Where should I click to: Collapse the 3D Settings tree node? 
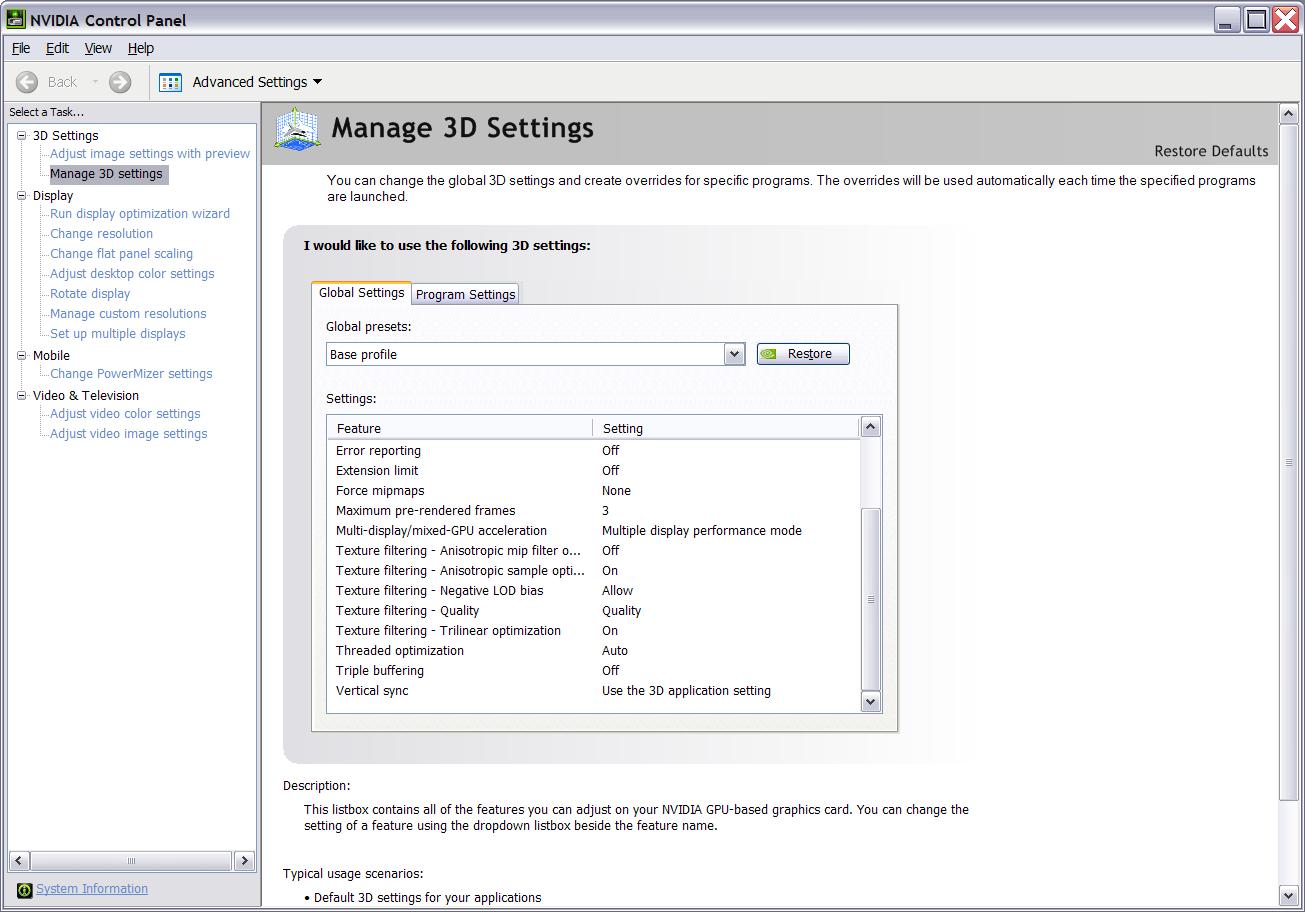(23, 135)
